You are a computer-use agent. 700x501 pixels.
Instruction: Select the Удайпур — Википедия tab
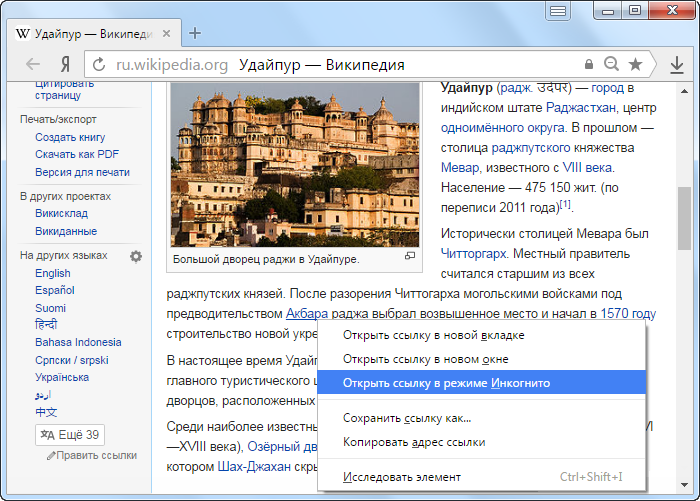(94, 33)
